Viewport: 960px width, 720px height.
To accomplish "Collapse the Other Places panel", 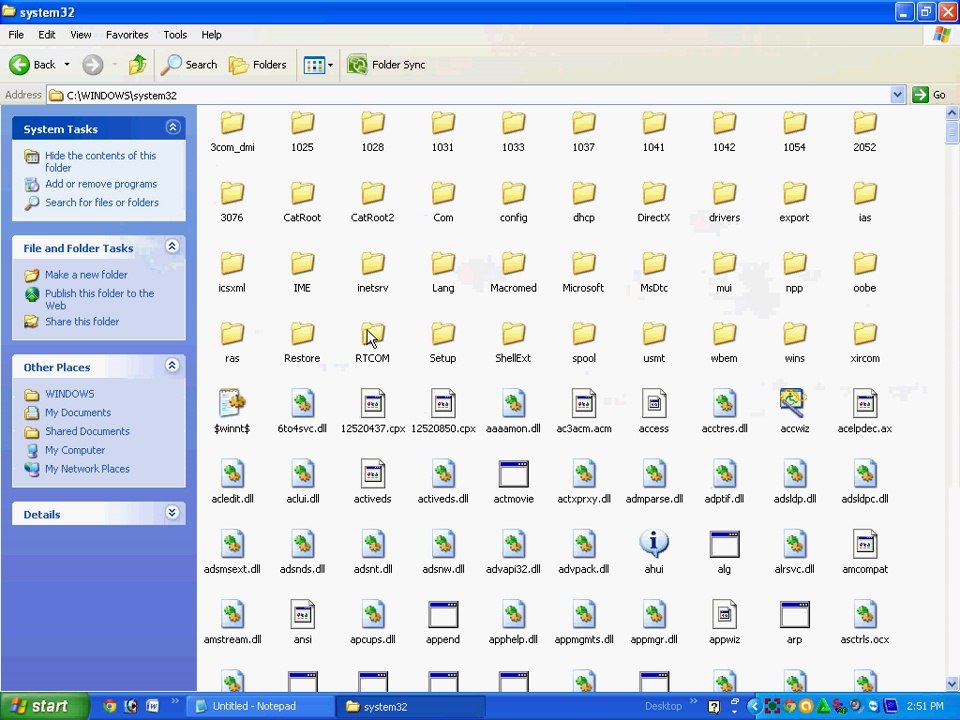I will tap(173, 366).
